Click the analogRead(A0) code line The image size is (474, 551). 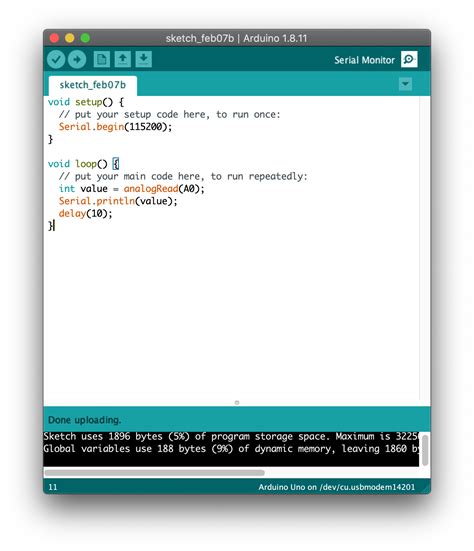click(131, 189)
